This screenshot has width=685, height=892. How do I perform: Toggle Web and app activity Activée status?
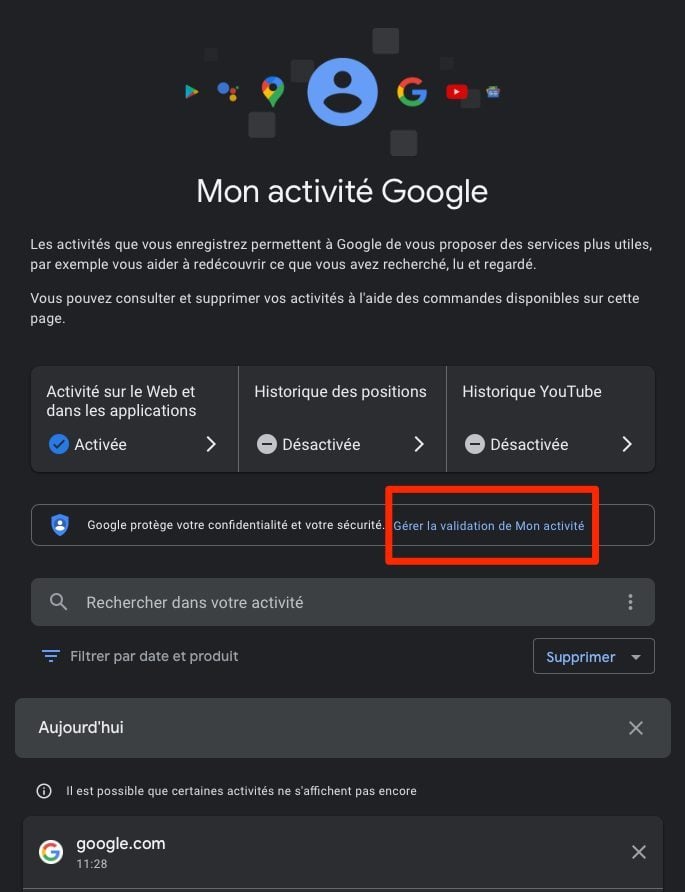click(x=87, y=444)
